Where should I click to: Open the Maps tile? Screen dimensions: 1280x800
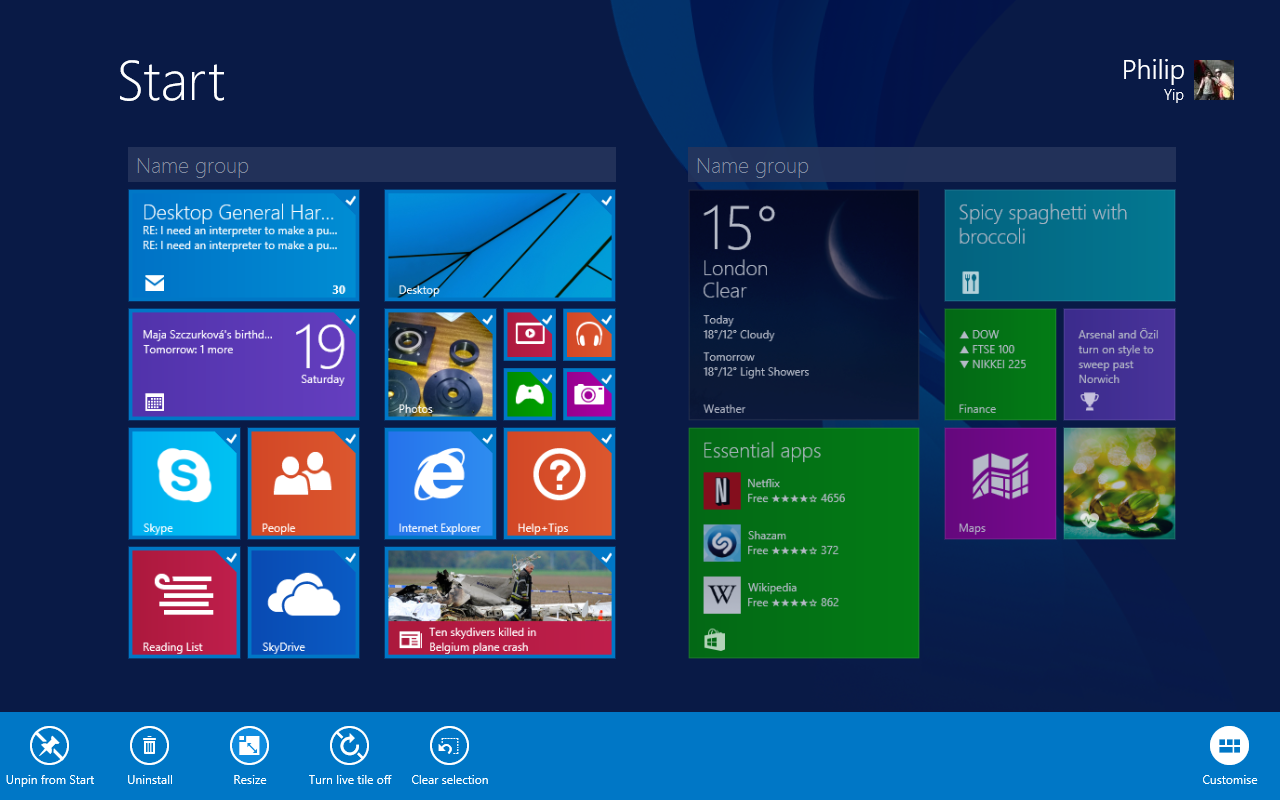click(1000, 484)
